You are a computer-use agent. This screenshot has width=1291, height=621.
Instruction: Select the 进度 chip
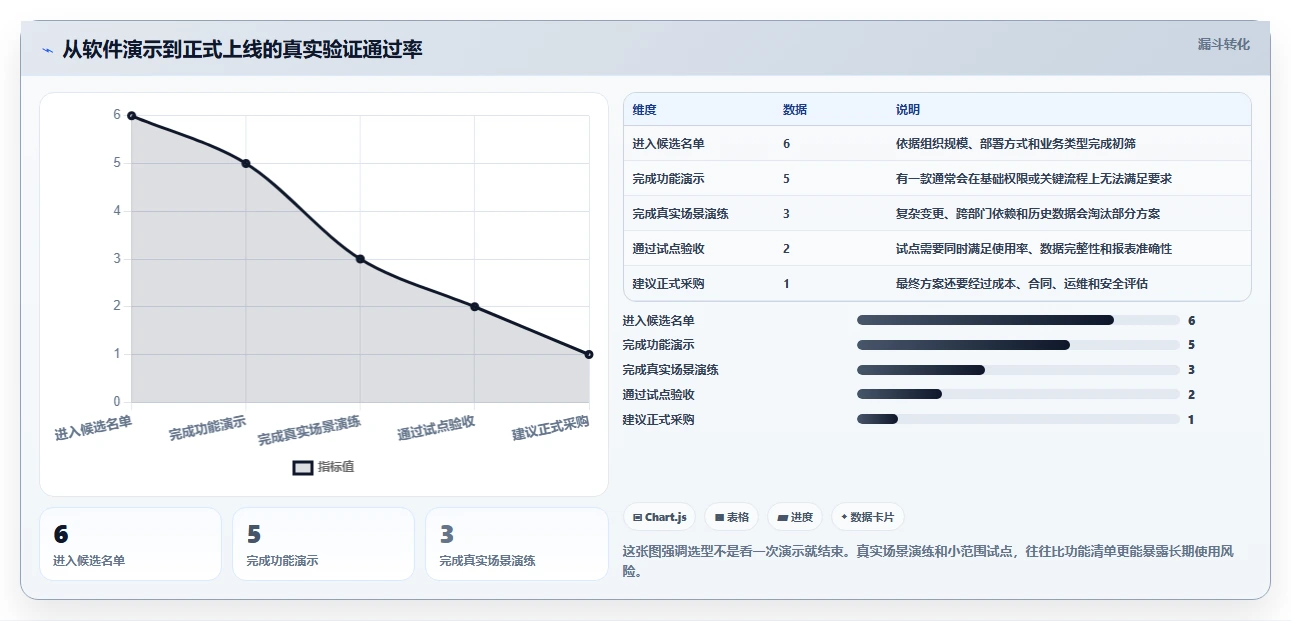coord(795,517)
